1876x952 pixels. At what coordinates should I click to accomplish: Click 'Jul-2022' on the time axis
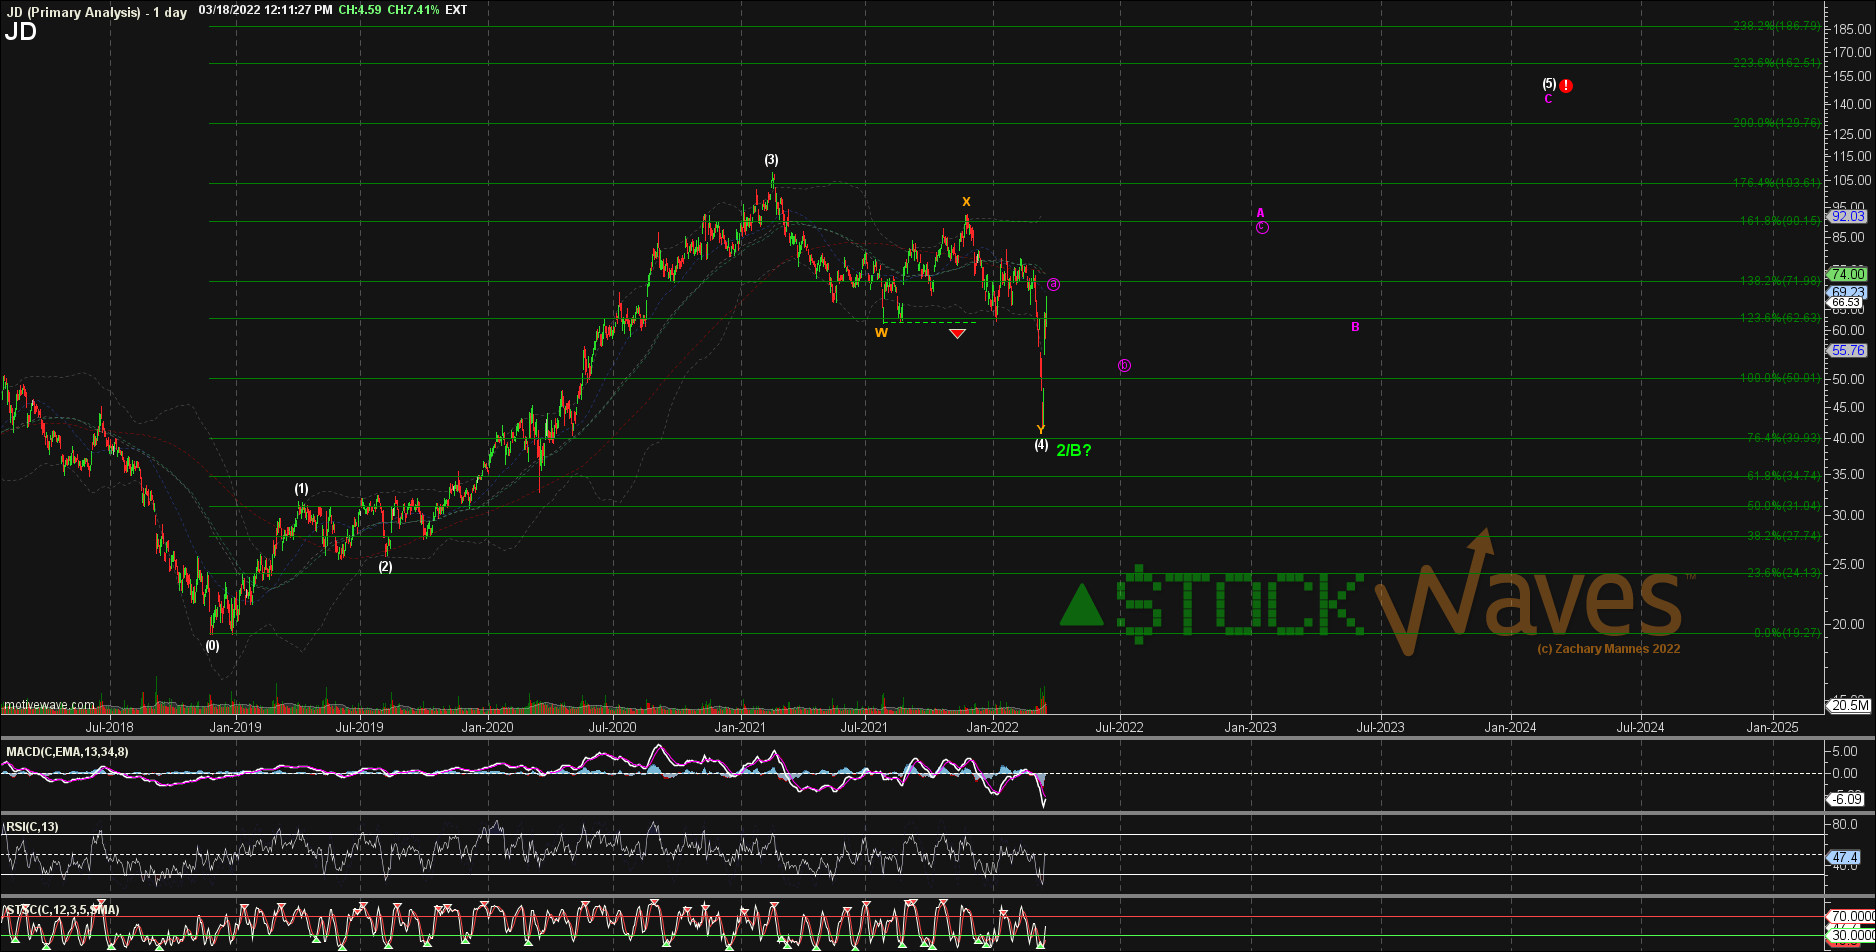click(x=1119, y=727)
